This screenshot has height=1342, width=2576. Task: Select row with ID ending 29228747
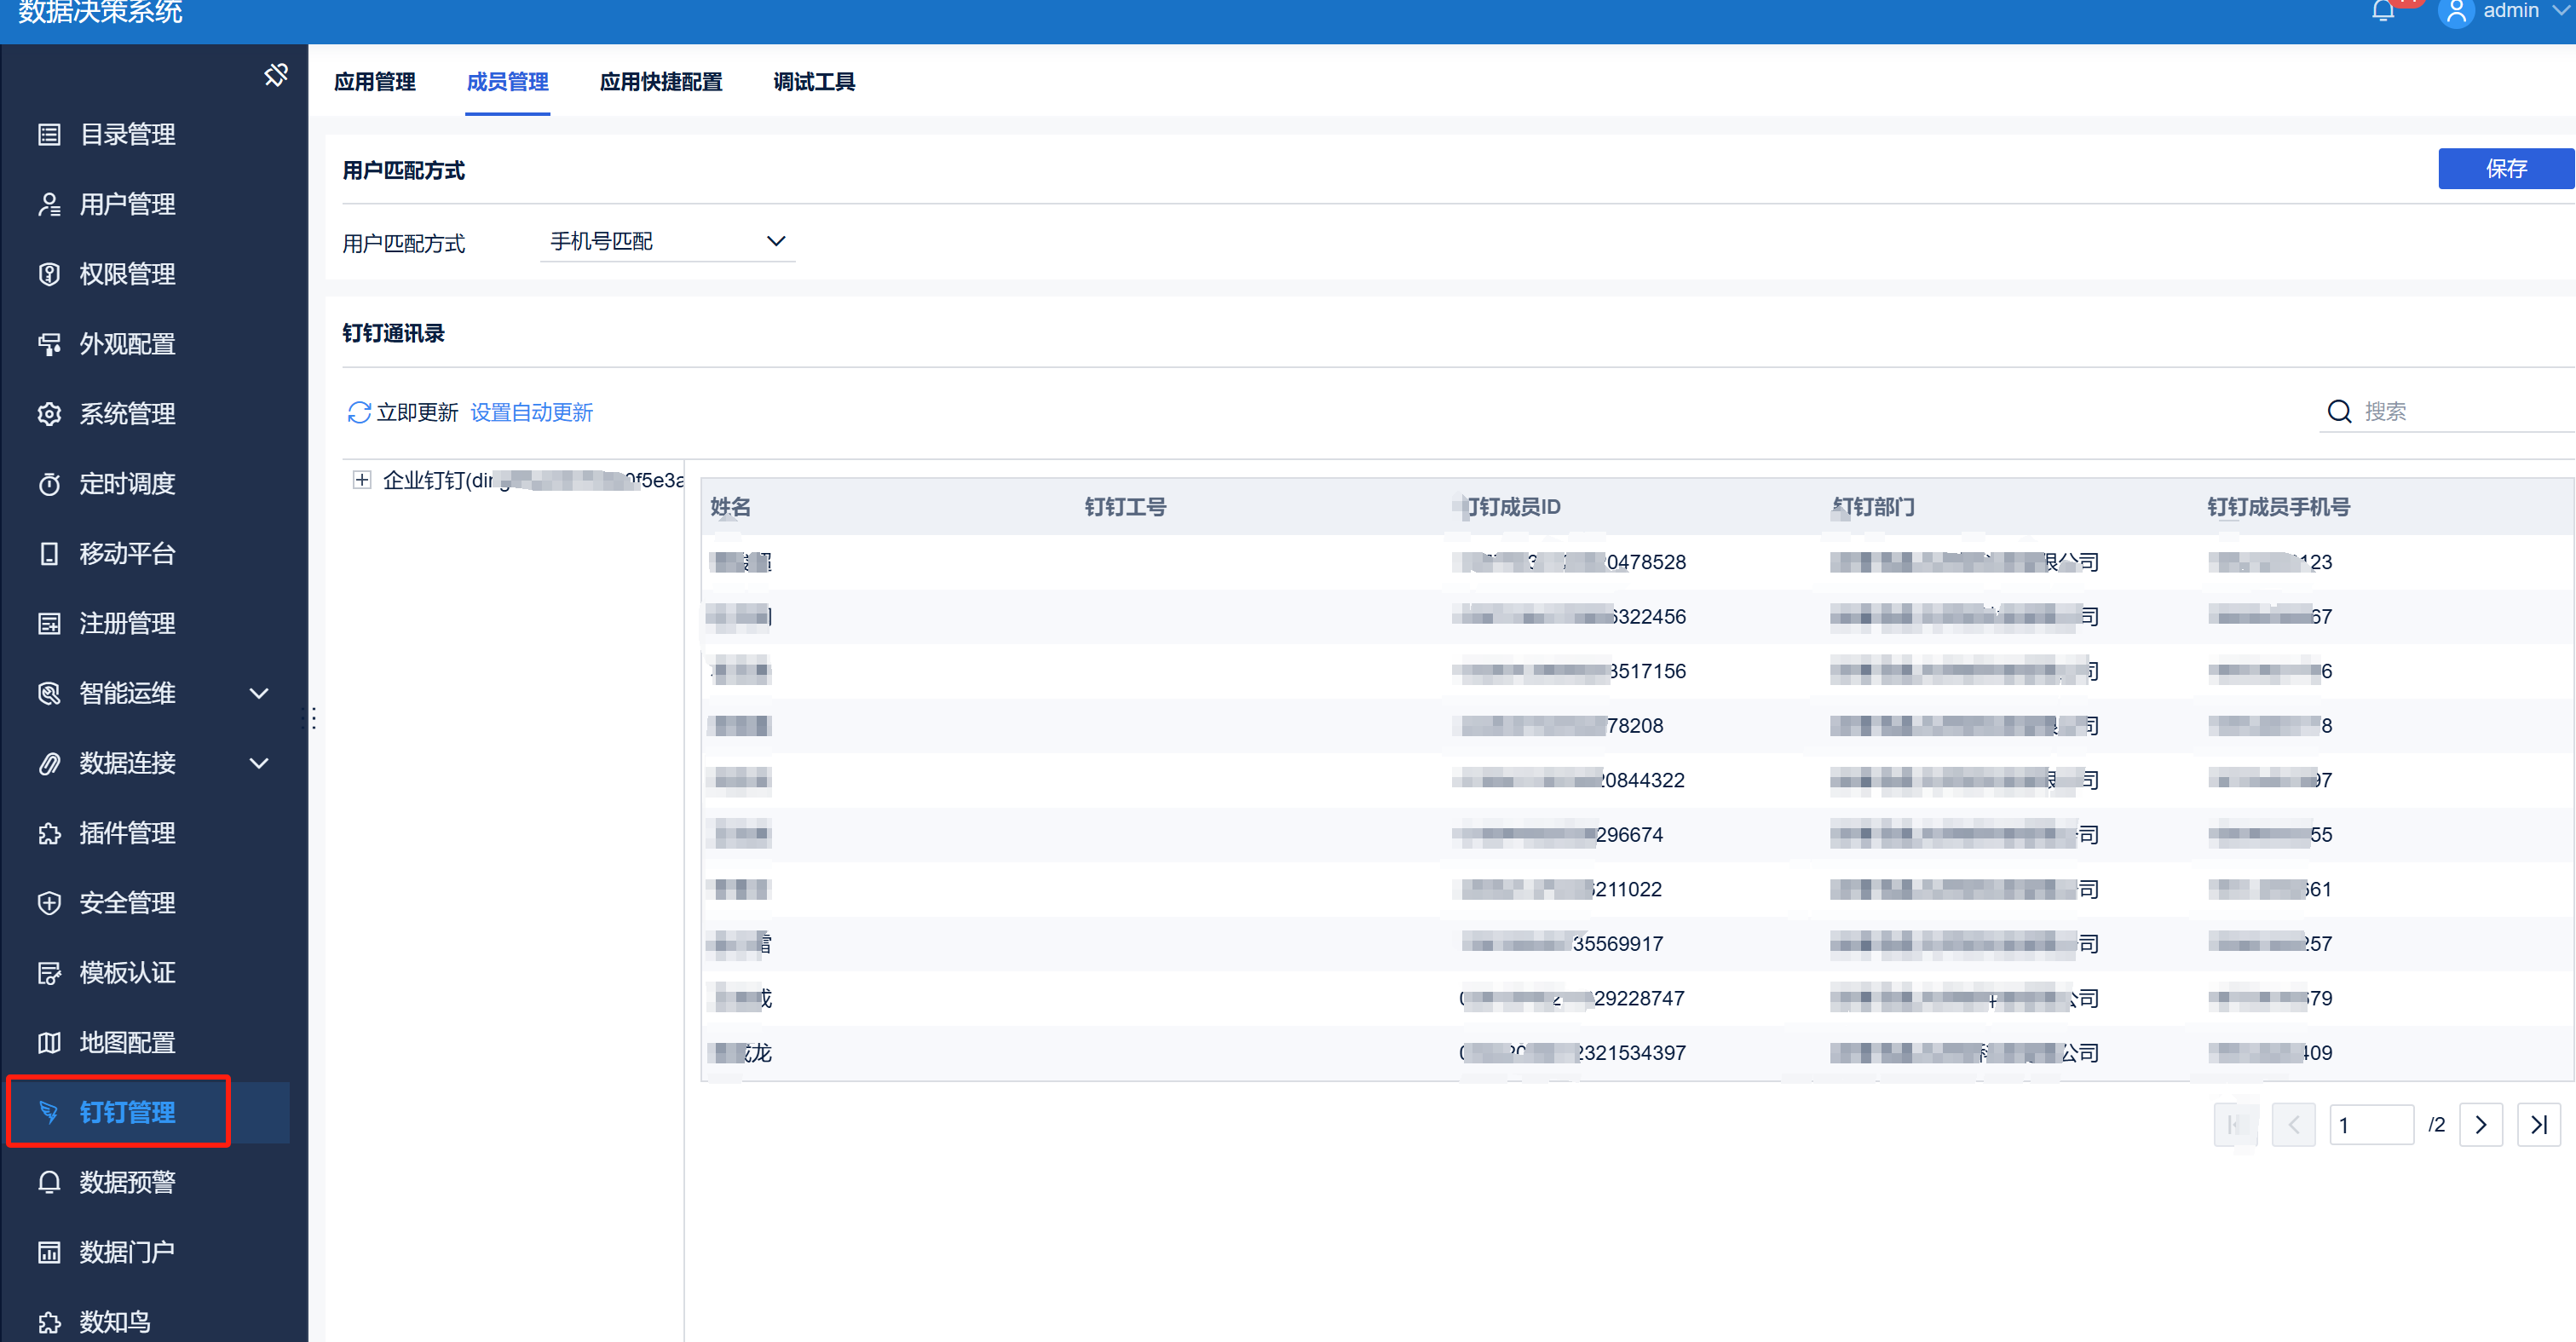(1637, 998)
